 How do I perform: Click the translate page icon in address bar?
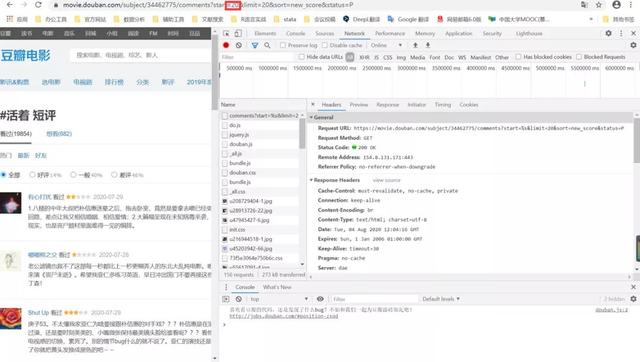[584, 5]
